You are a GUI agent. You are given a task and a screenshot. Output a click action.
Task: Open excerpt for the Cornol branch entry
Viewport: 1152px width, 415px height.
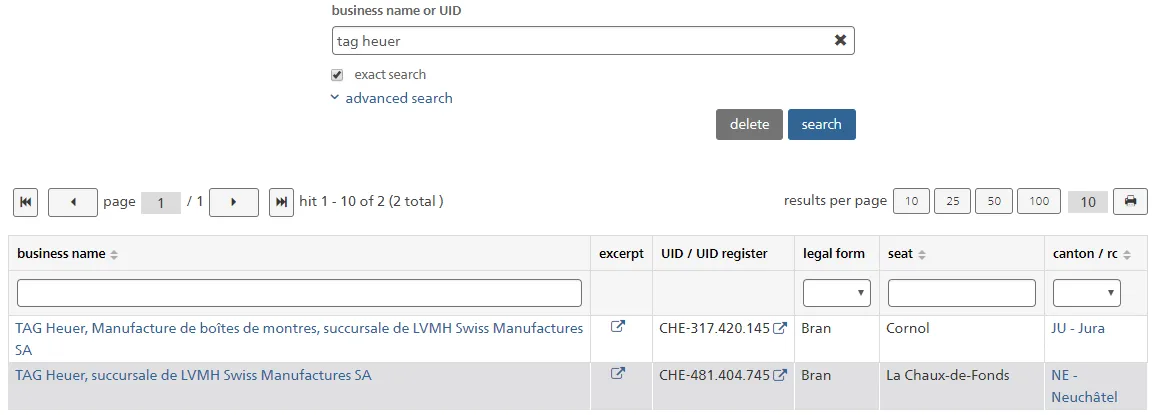pyautogui.click(x=618, y=328)
